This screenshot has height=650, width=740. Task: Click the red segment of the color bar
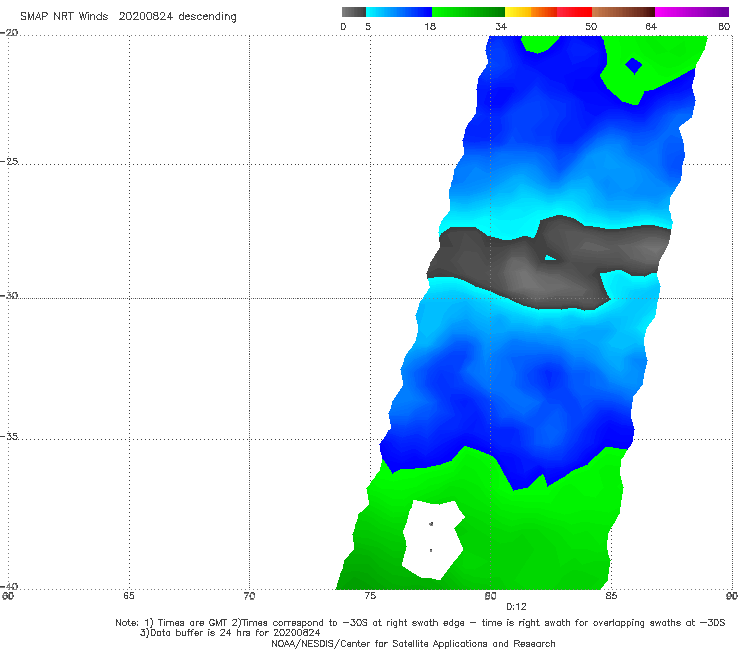pyautogui.click(x=574, y=12)
